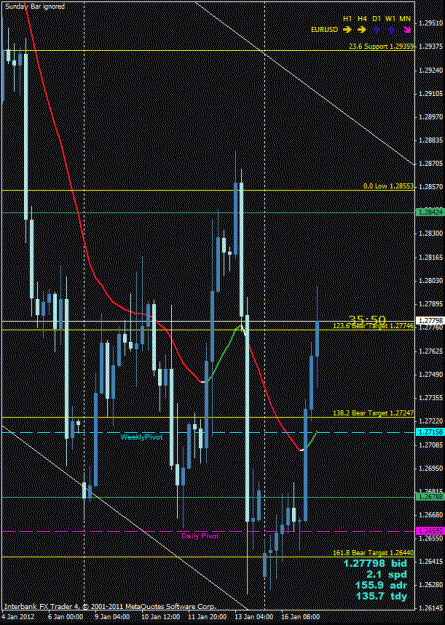
Task: Click the white current price tag 1.27798
Action: (430, 320)
